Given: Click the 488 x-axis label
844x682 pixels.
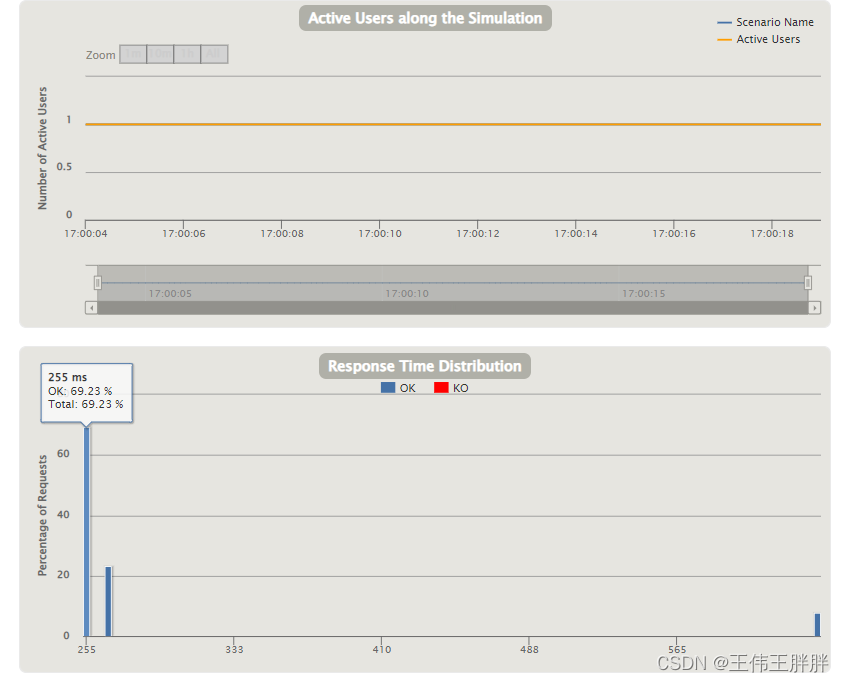Looking at the screenshot, I should [529, 649].
